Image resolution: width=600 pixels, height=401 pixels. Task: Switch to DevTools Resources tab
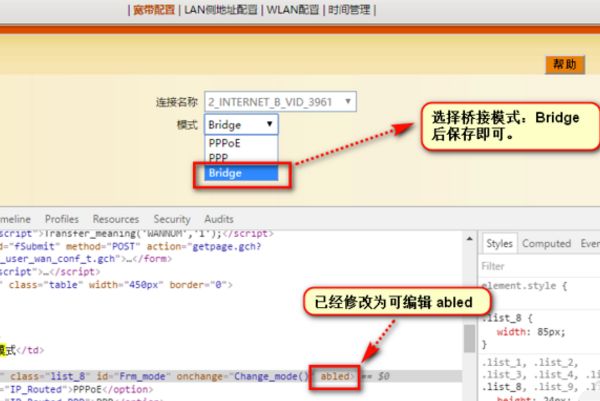[x=116, y=219]
